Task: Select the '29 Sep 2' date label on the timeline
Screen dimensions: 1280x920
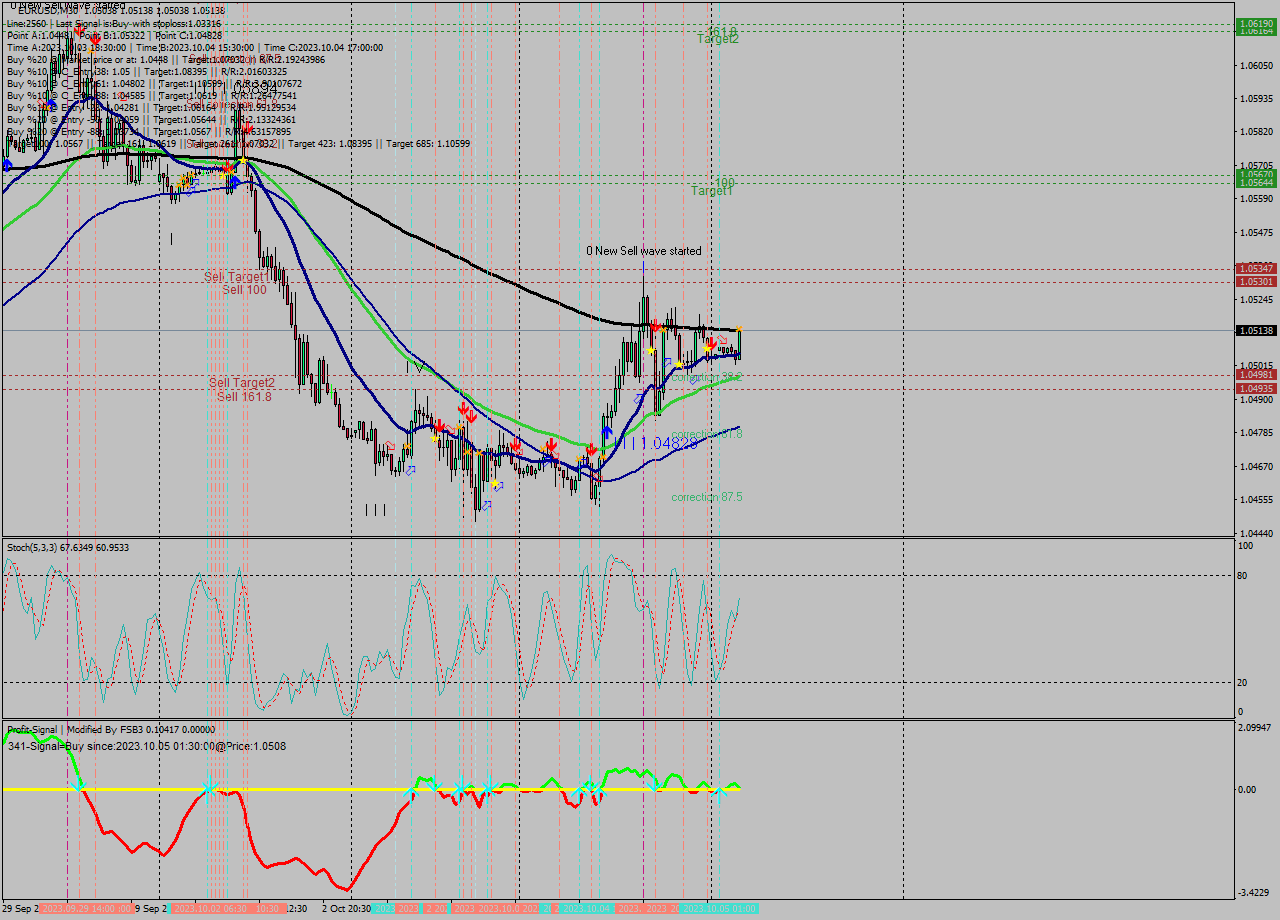Action: 20,908
